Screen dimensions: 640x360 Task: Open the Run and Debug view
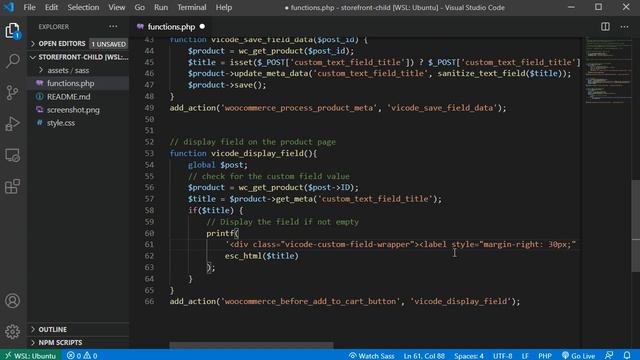point(12,124)
